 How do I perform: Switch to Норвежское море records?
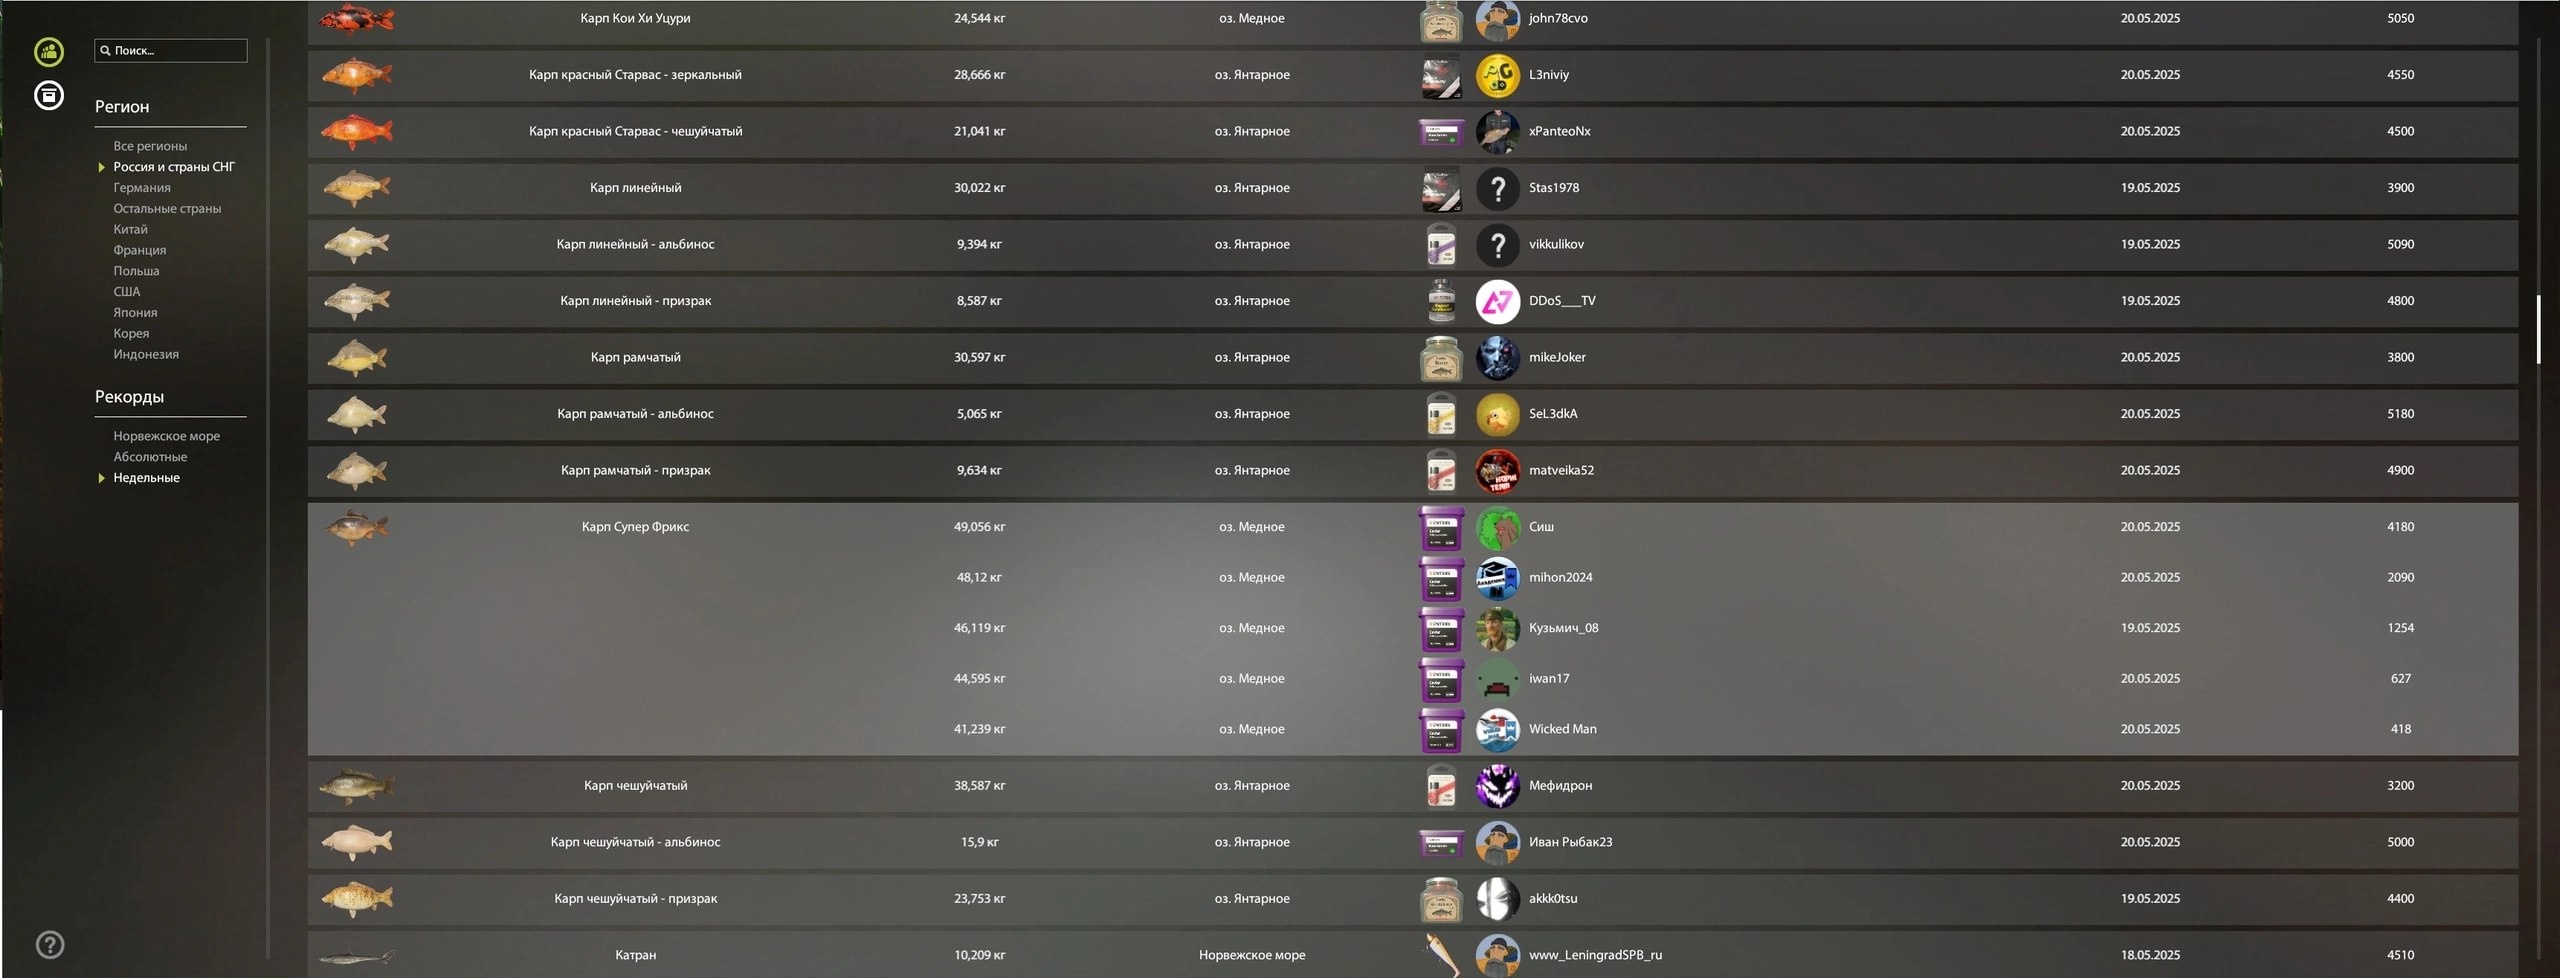click(x=166, y=436)
